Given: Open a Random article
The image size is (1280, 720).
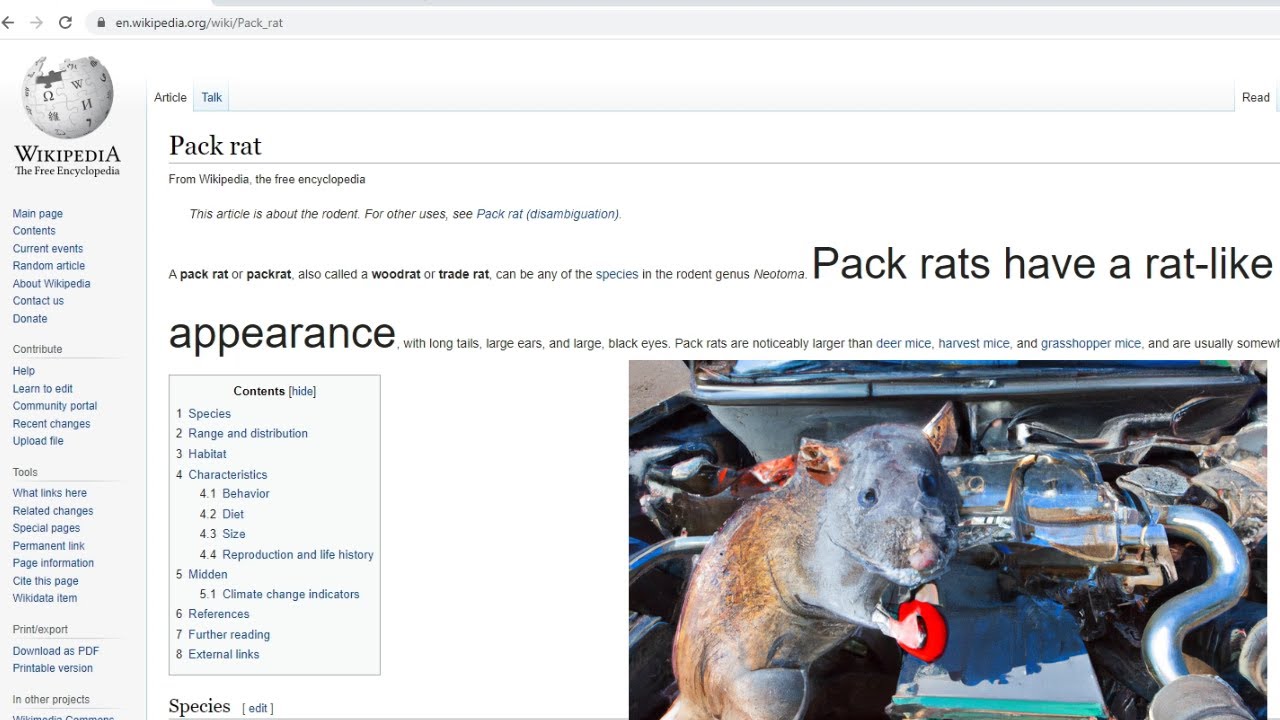Looking at the screenshot, I should (x=49, y=266).
